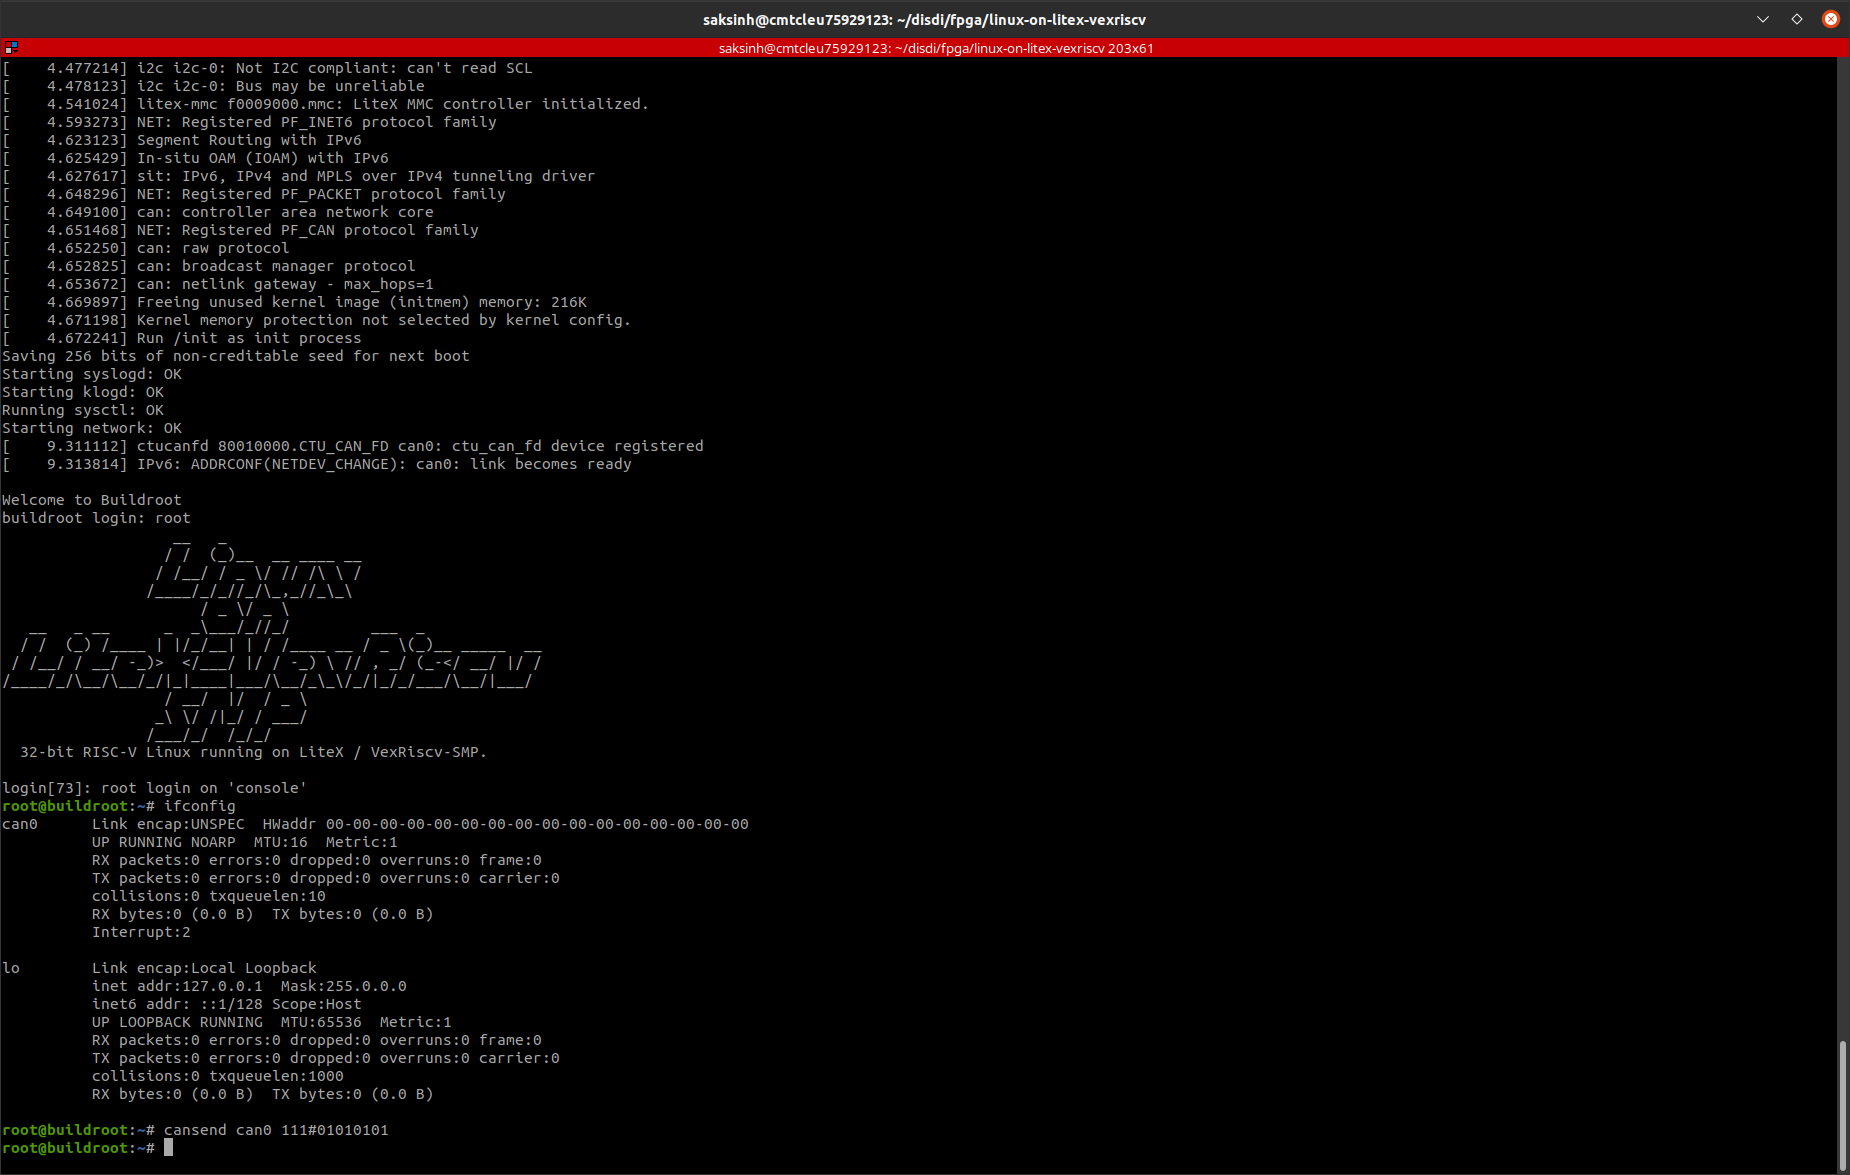The width and height of the screenshot is (1850, 1175).
Task: Click '32-bit RISC-V Linux running on LiteX' line
Action: tap(253, 752)
